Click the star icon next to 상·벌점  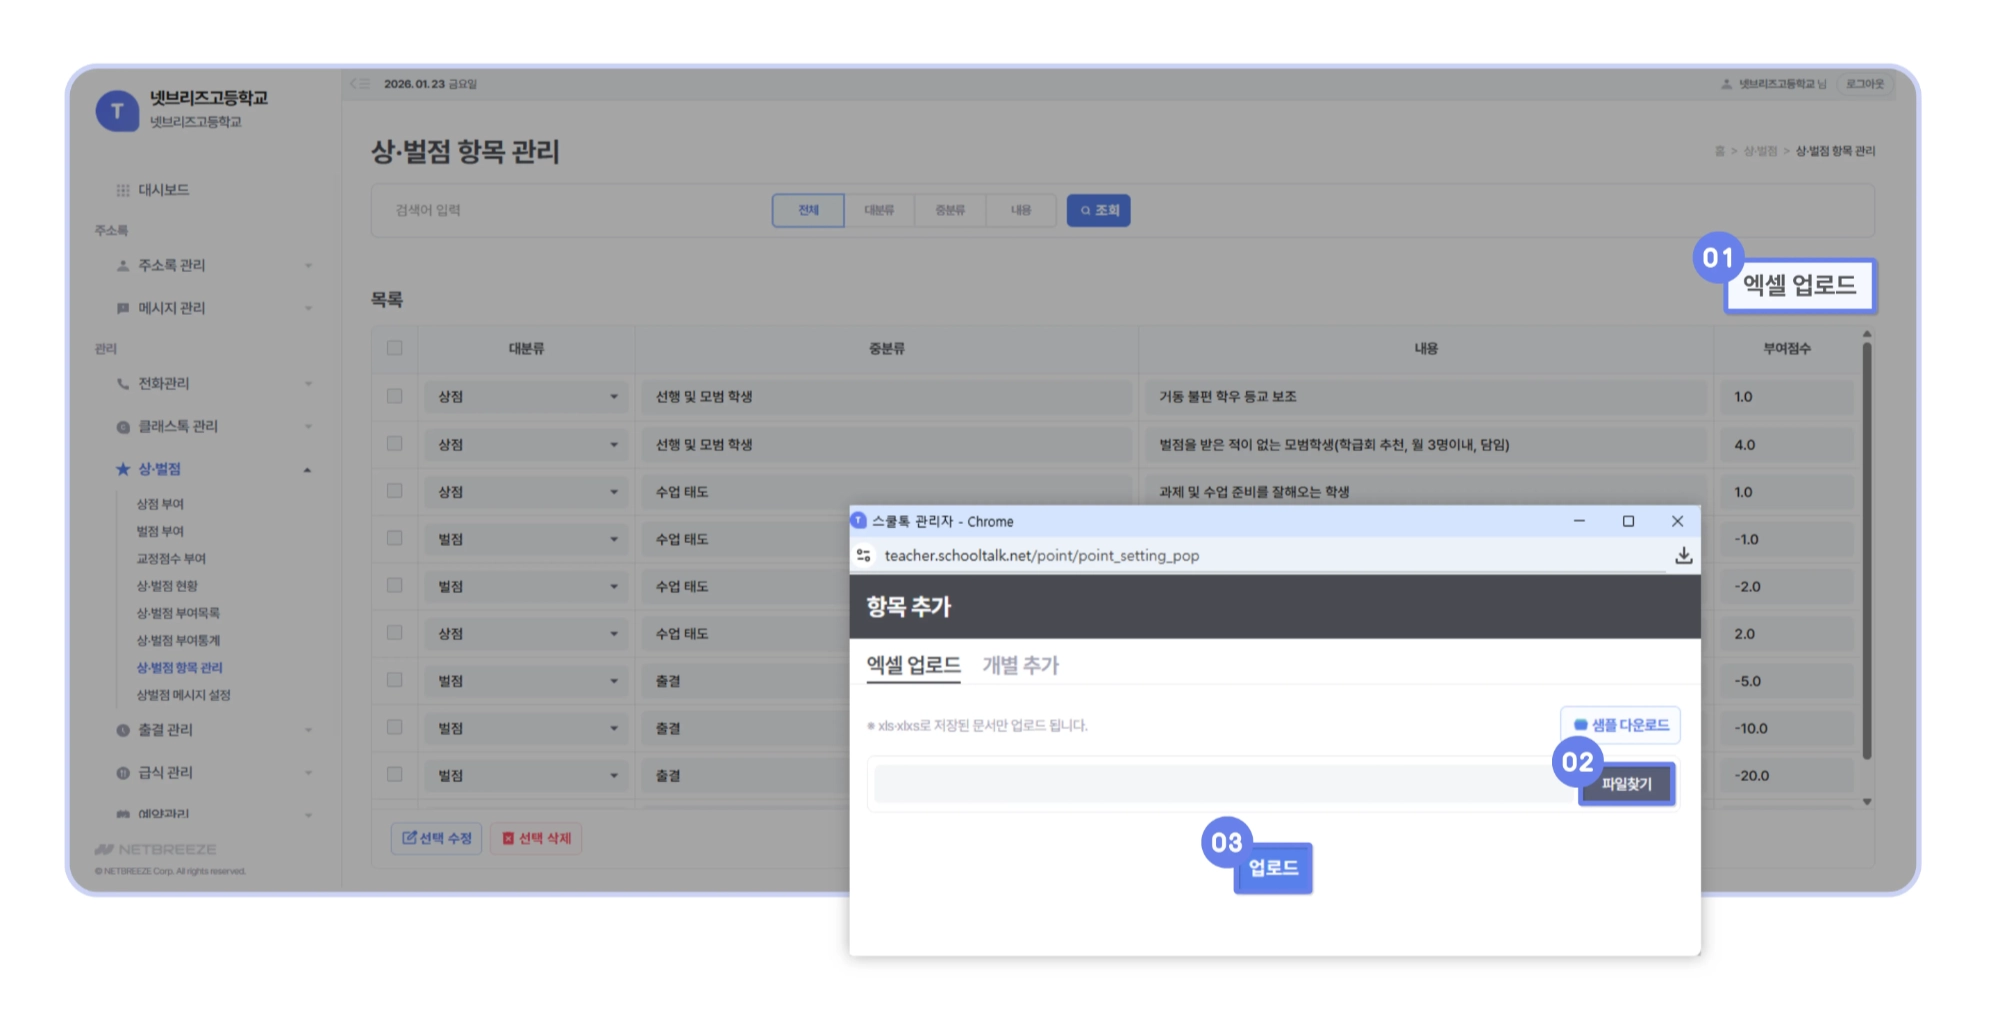(123, 469)
